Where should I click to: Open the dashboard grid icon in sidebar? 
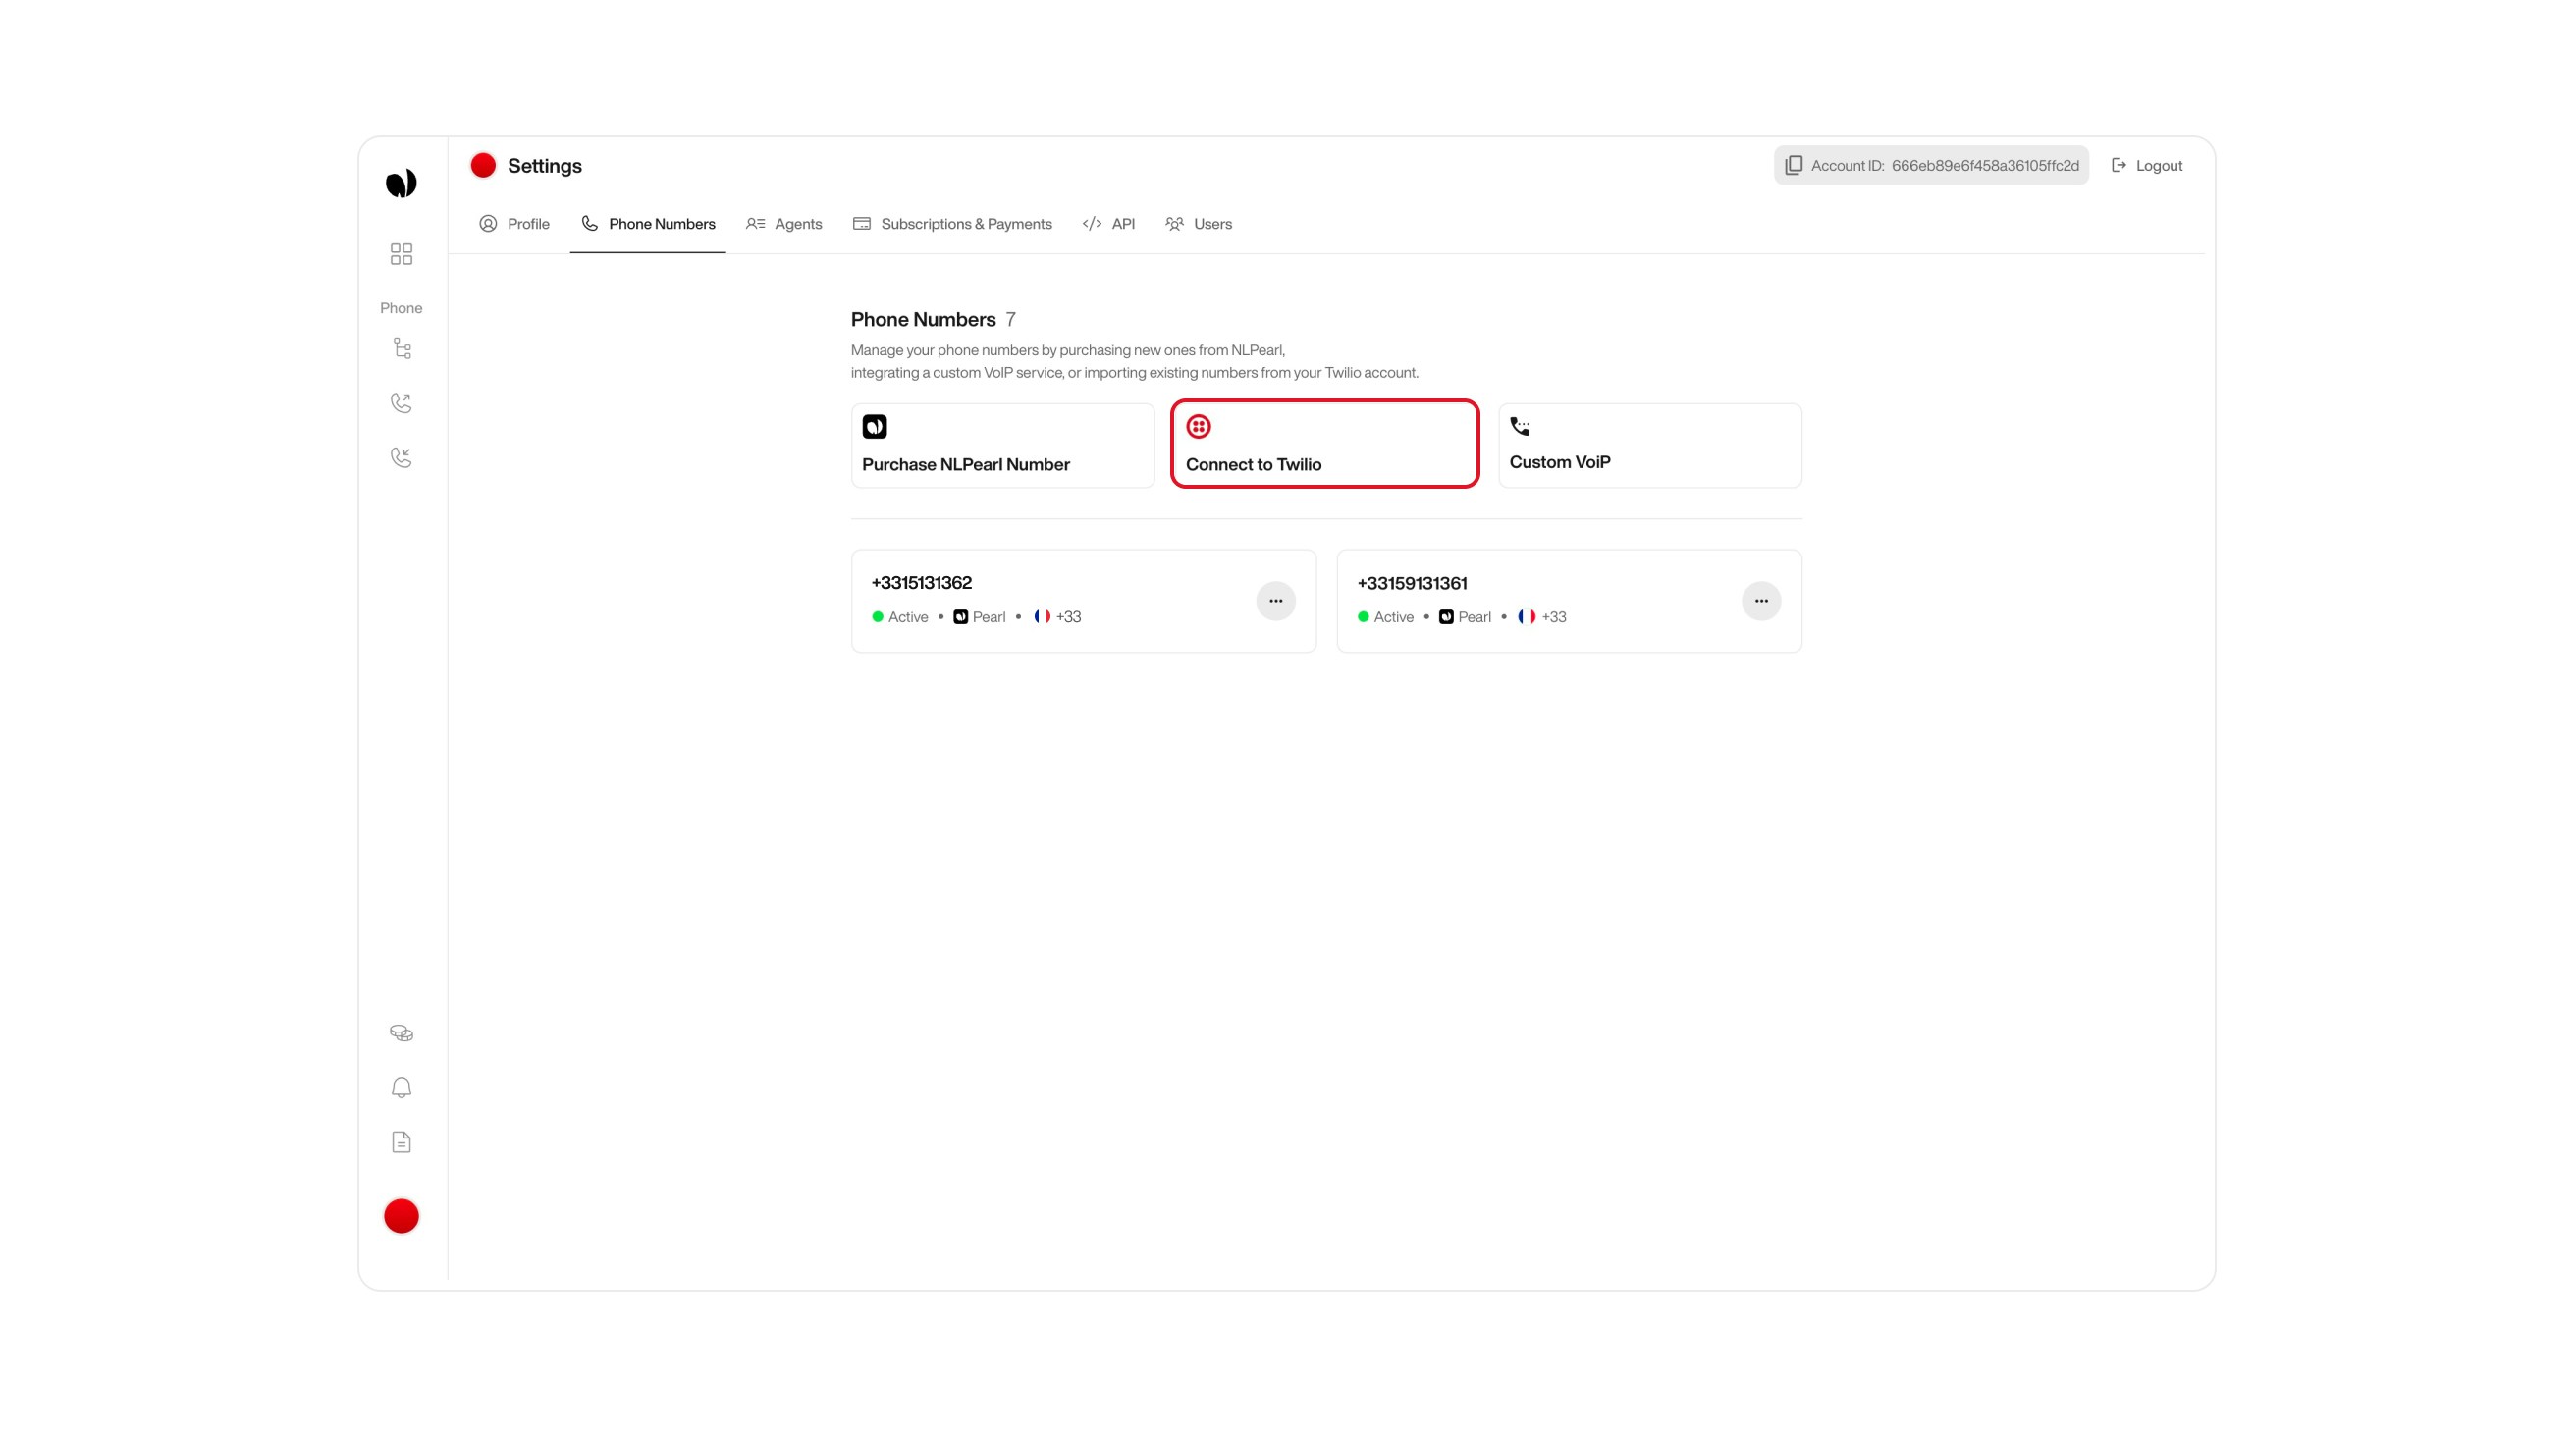(401, 254)
